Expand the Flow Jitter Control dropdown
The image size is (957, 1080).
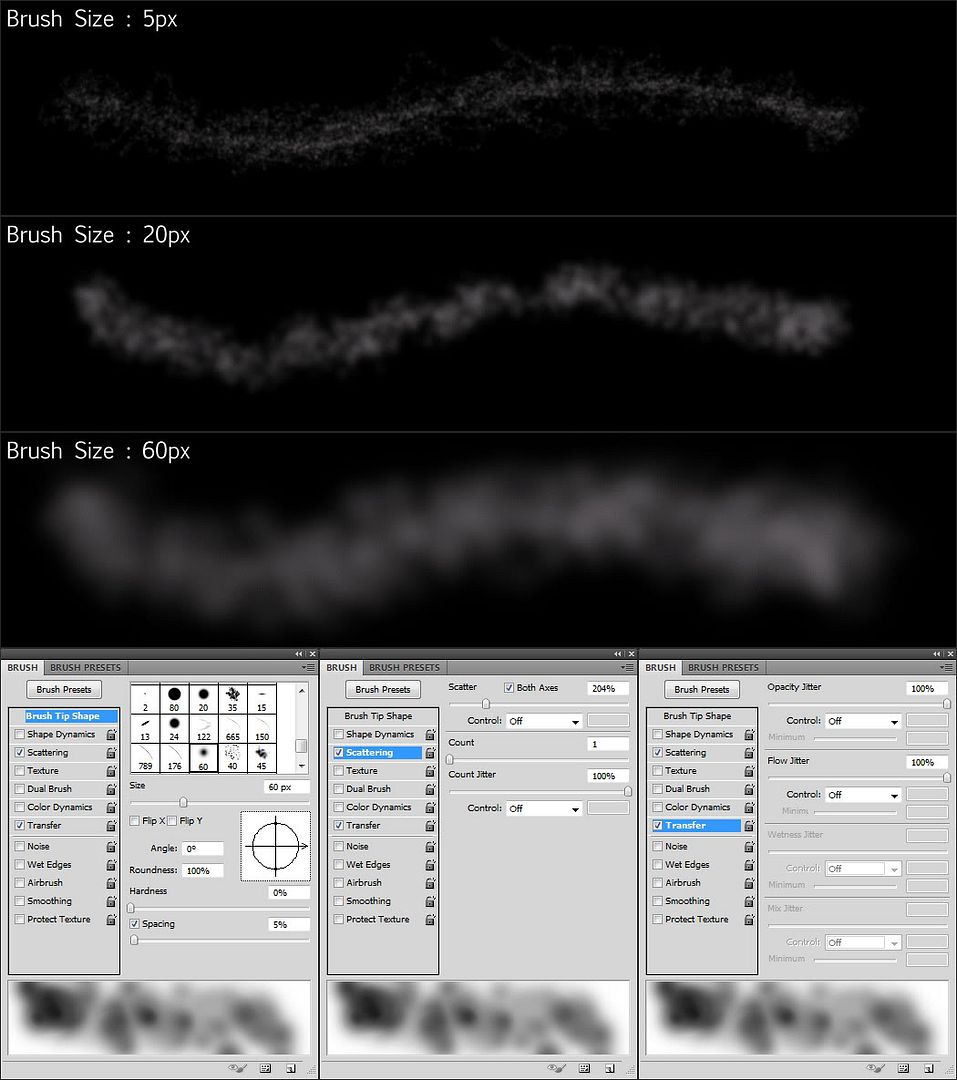(863, 795)
